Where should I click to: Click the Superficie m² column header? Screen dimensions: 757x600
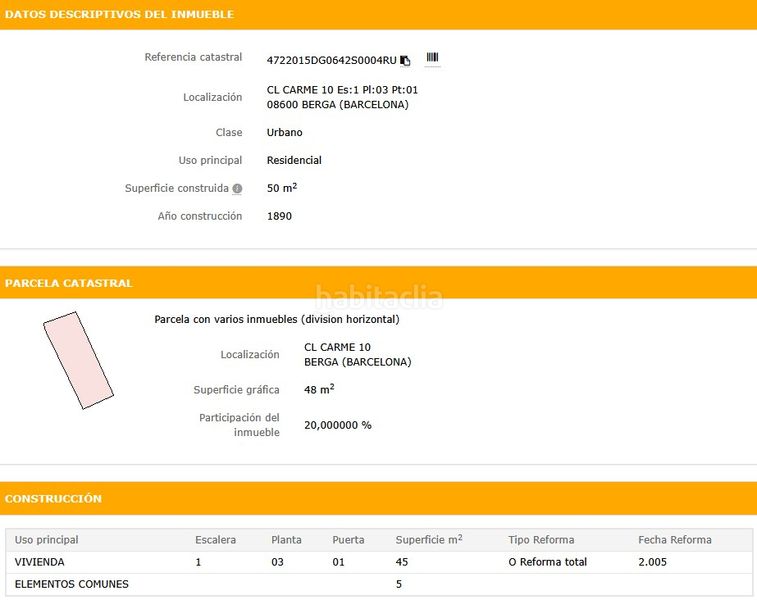point(428,540)
